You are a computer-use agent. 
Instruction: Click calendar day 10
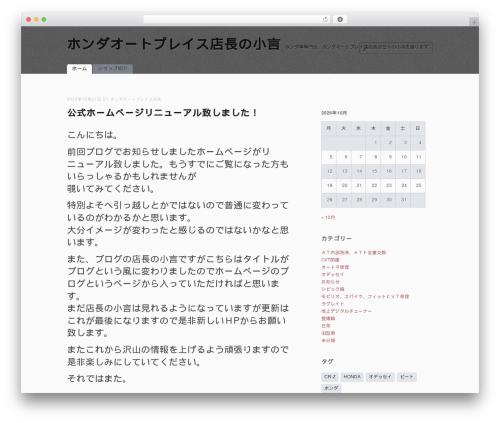pyautogui.click(x=404, y=157)
